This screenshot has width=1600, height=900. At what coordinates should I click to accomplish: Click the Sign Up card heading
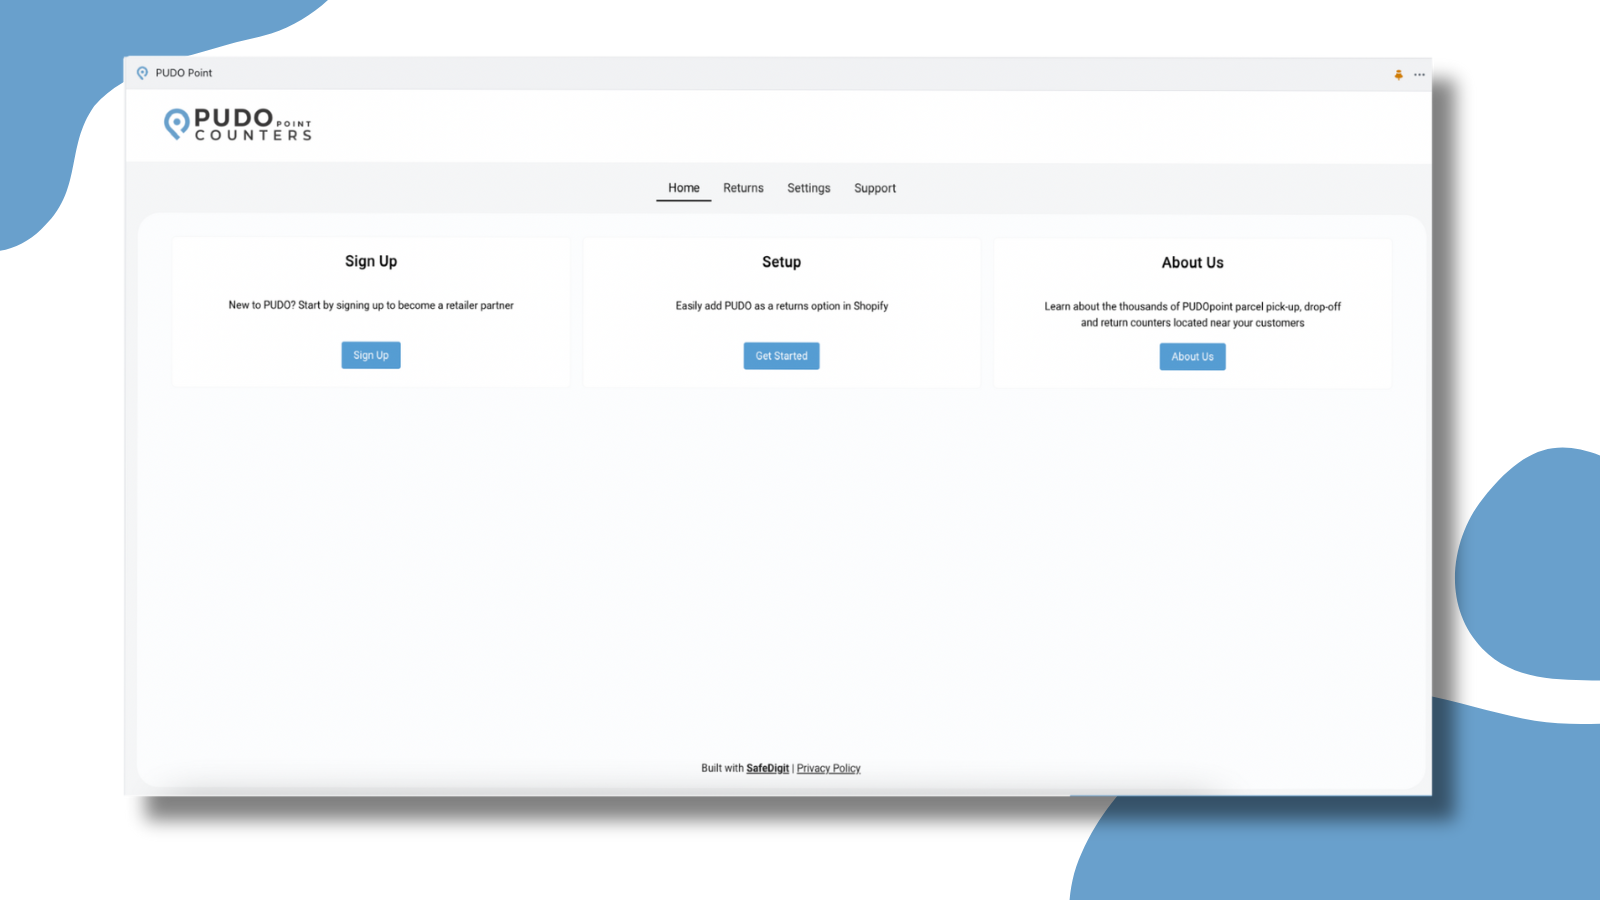coord(371,261)
